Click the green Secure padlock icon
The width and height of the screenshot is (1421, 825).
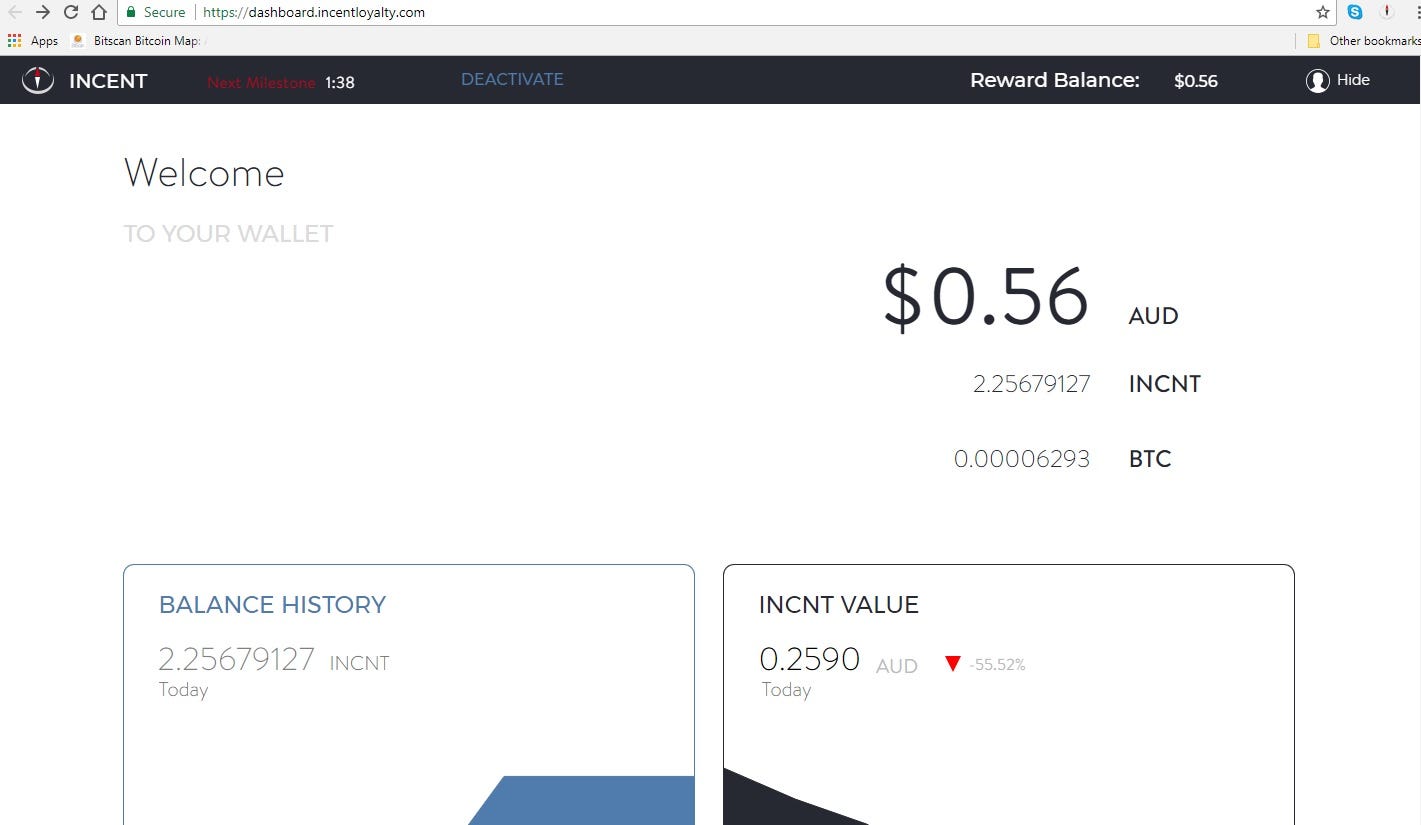[130, 12]
